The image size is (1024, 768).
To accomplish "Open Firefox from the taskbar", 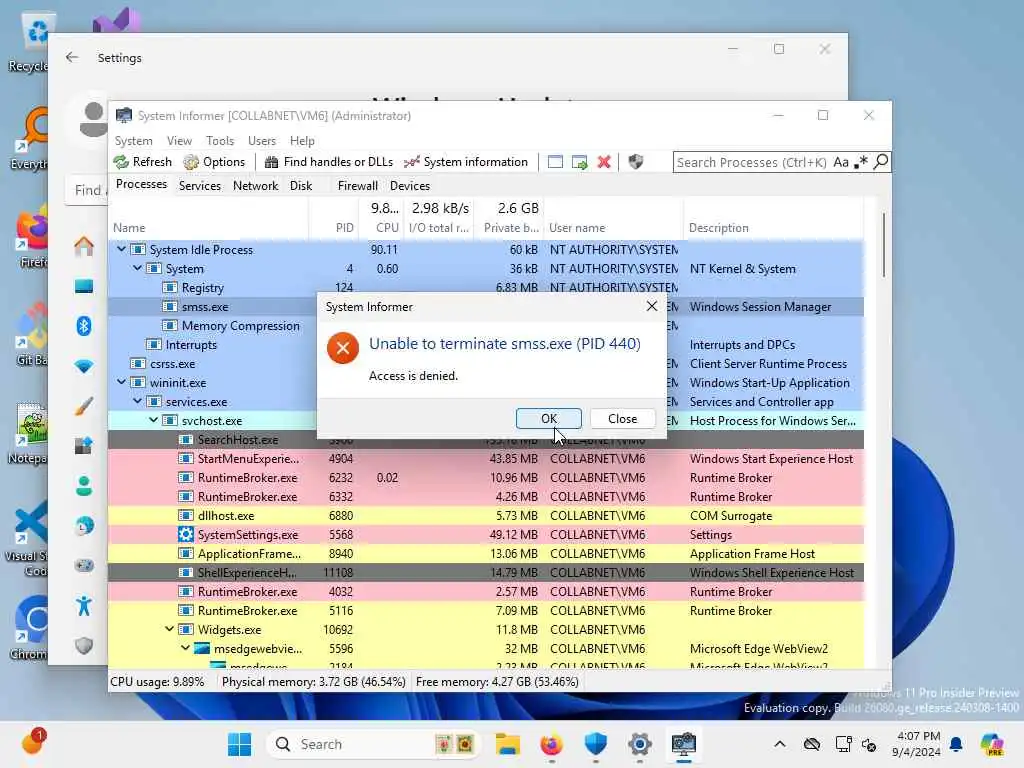I will tap(552, 744).
